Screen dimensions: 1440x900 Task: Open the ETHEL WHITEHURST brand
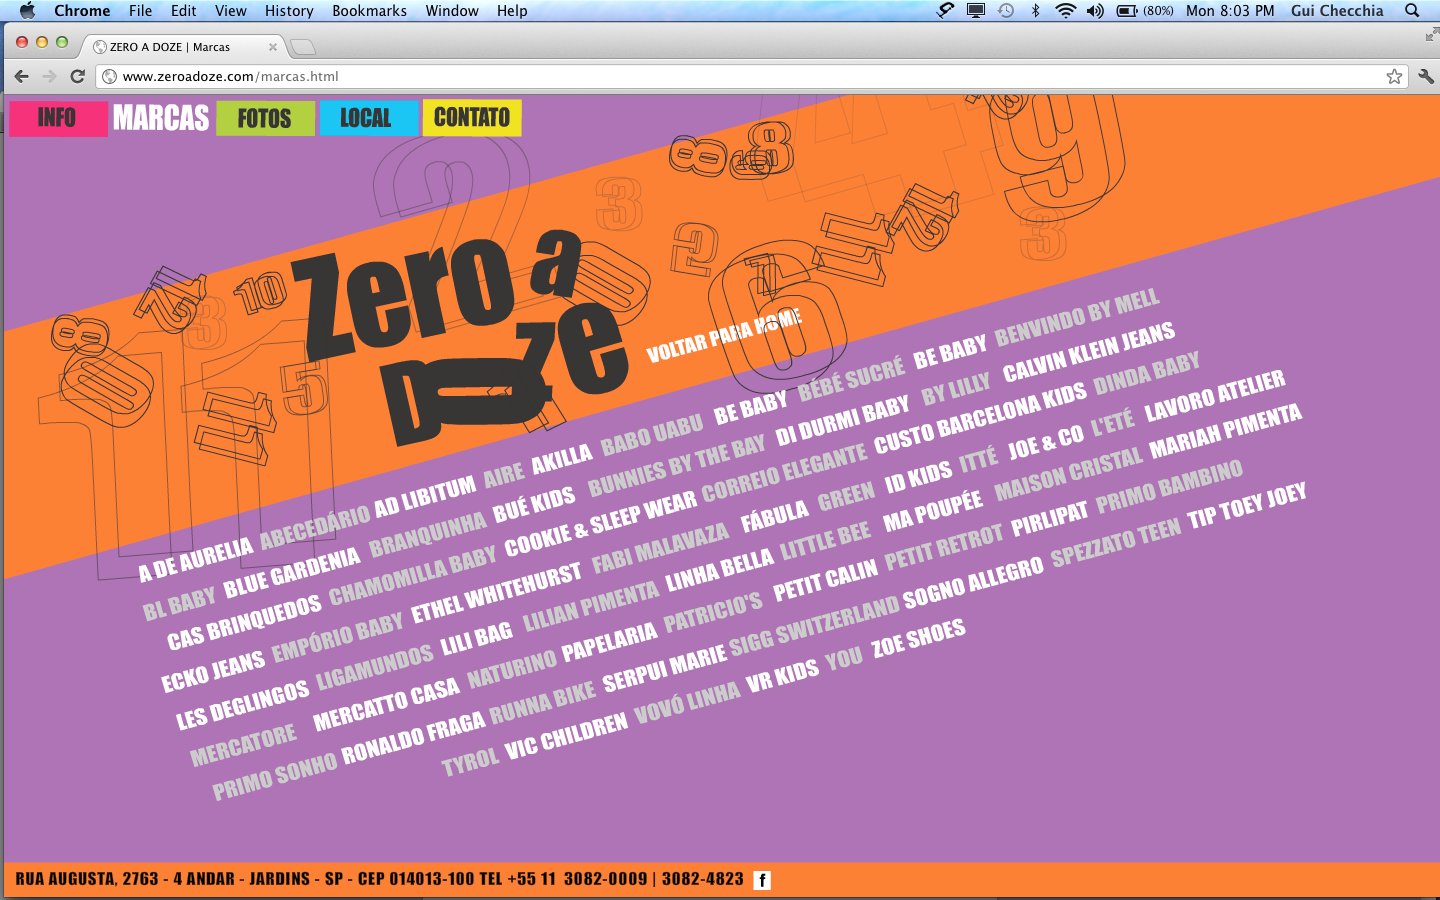point(496,592)
